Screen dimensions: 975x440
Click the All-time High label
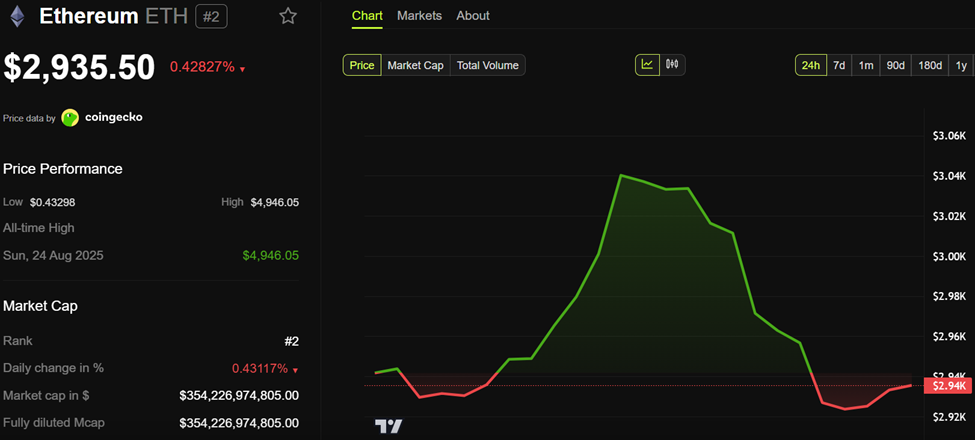click(x=39, y=228)
